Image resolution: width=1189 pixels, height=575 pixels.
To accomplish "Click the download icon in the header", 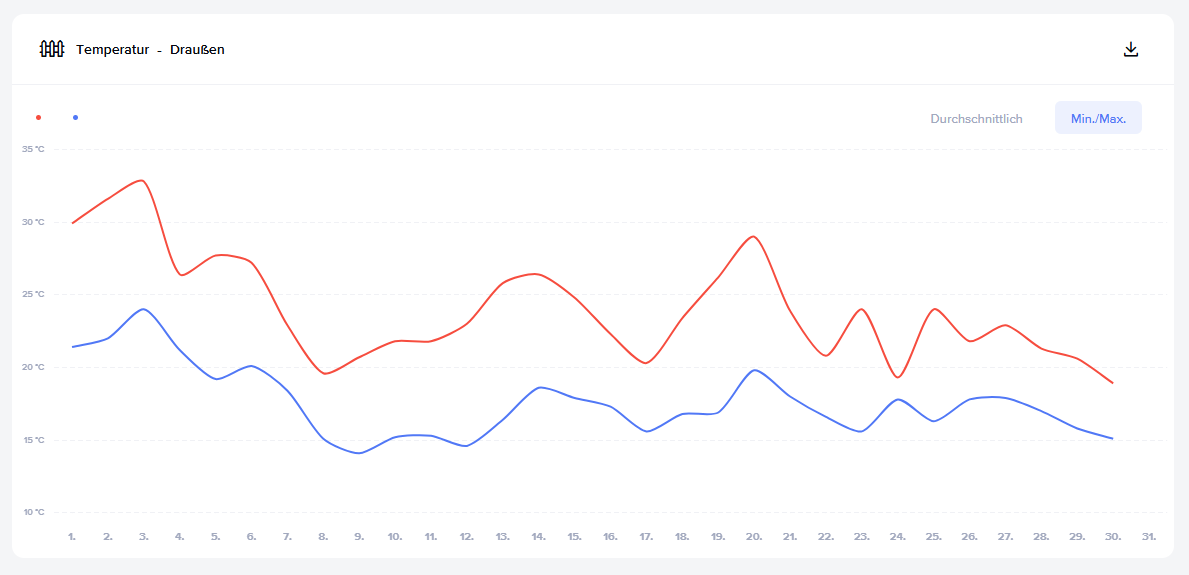I will tap(1131, 49).
